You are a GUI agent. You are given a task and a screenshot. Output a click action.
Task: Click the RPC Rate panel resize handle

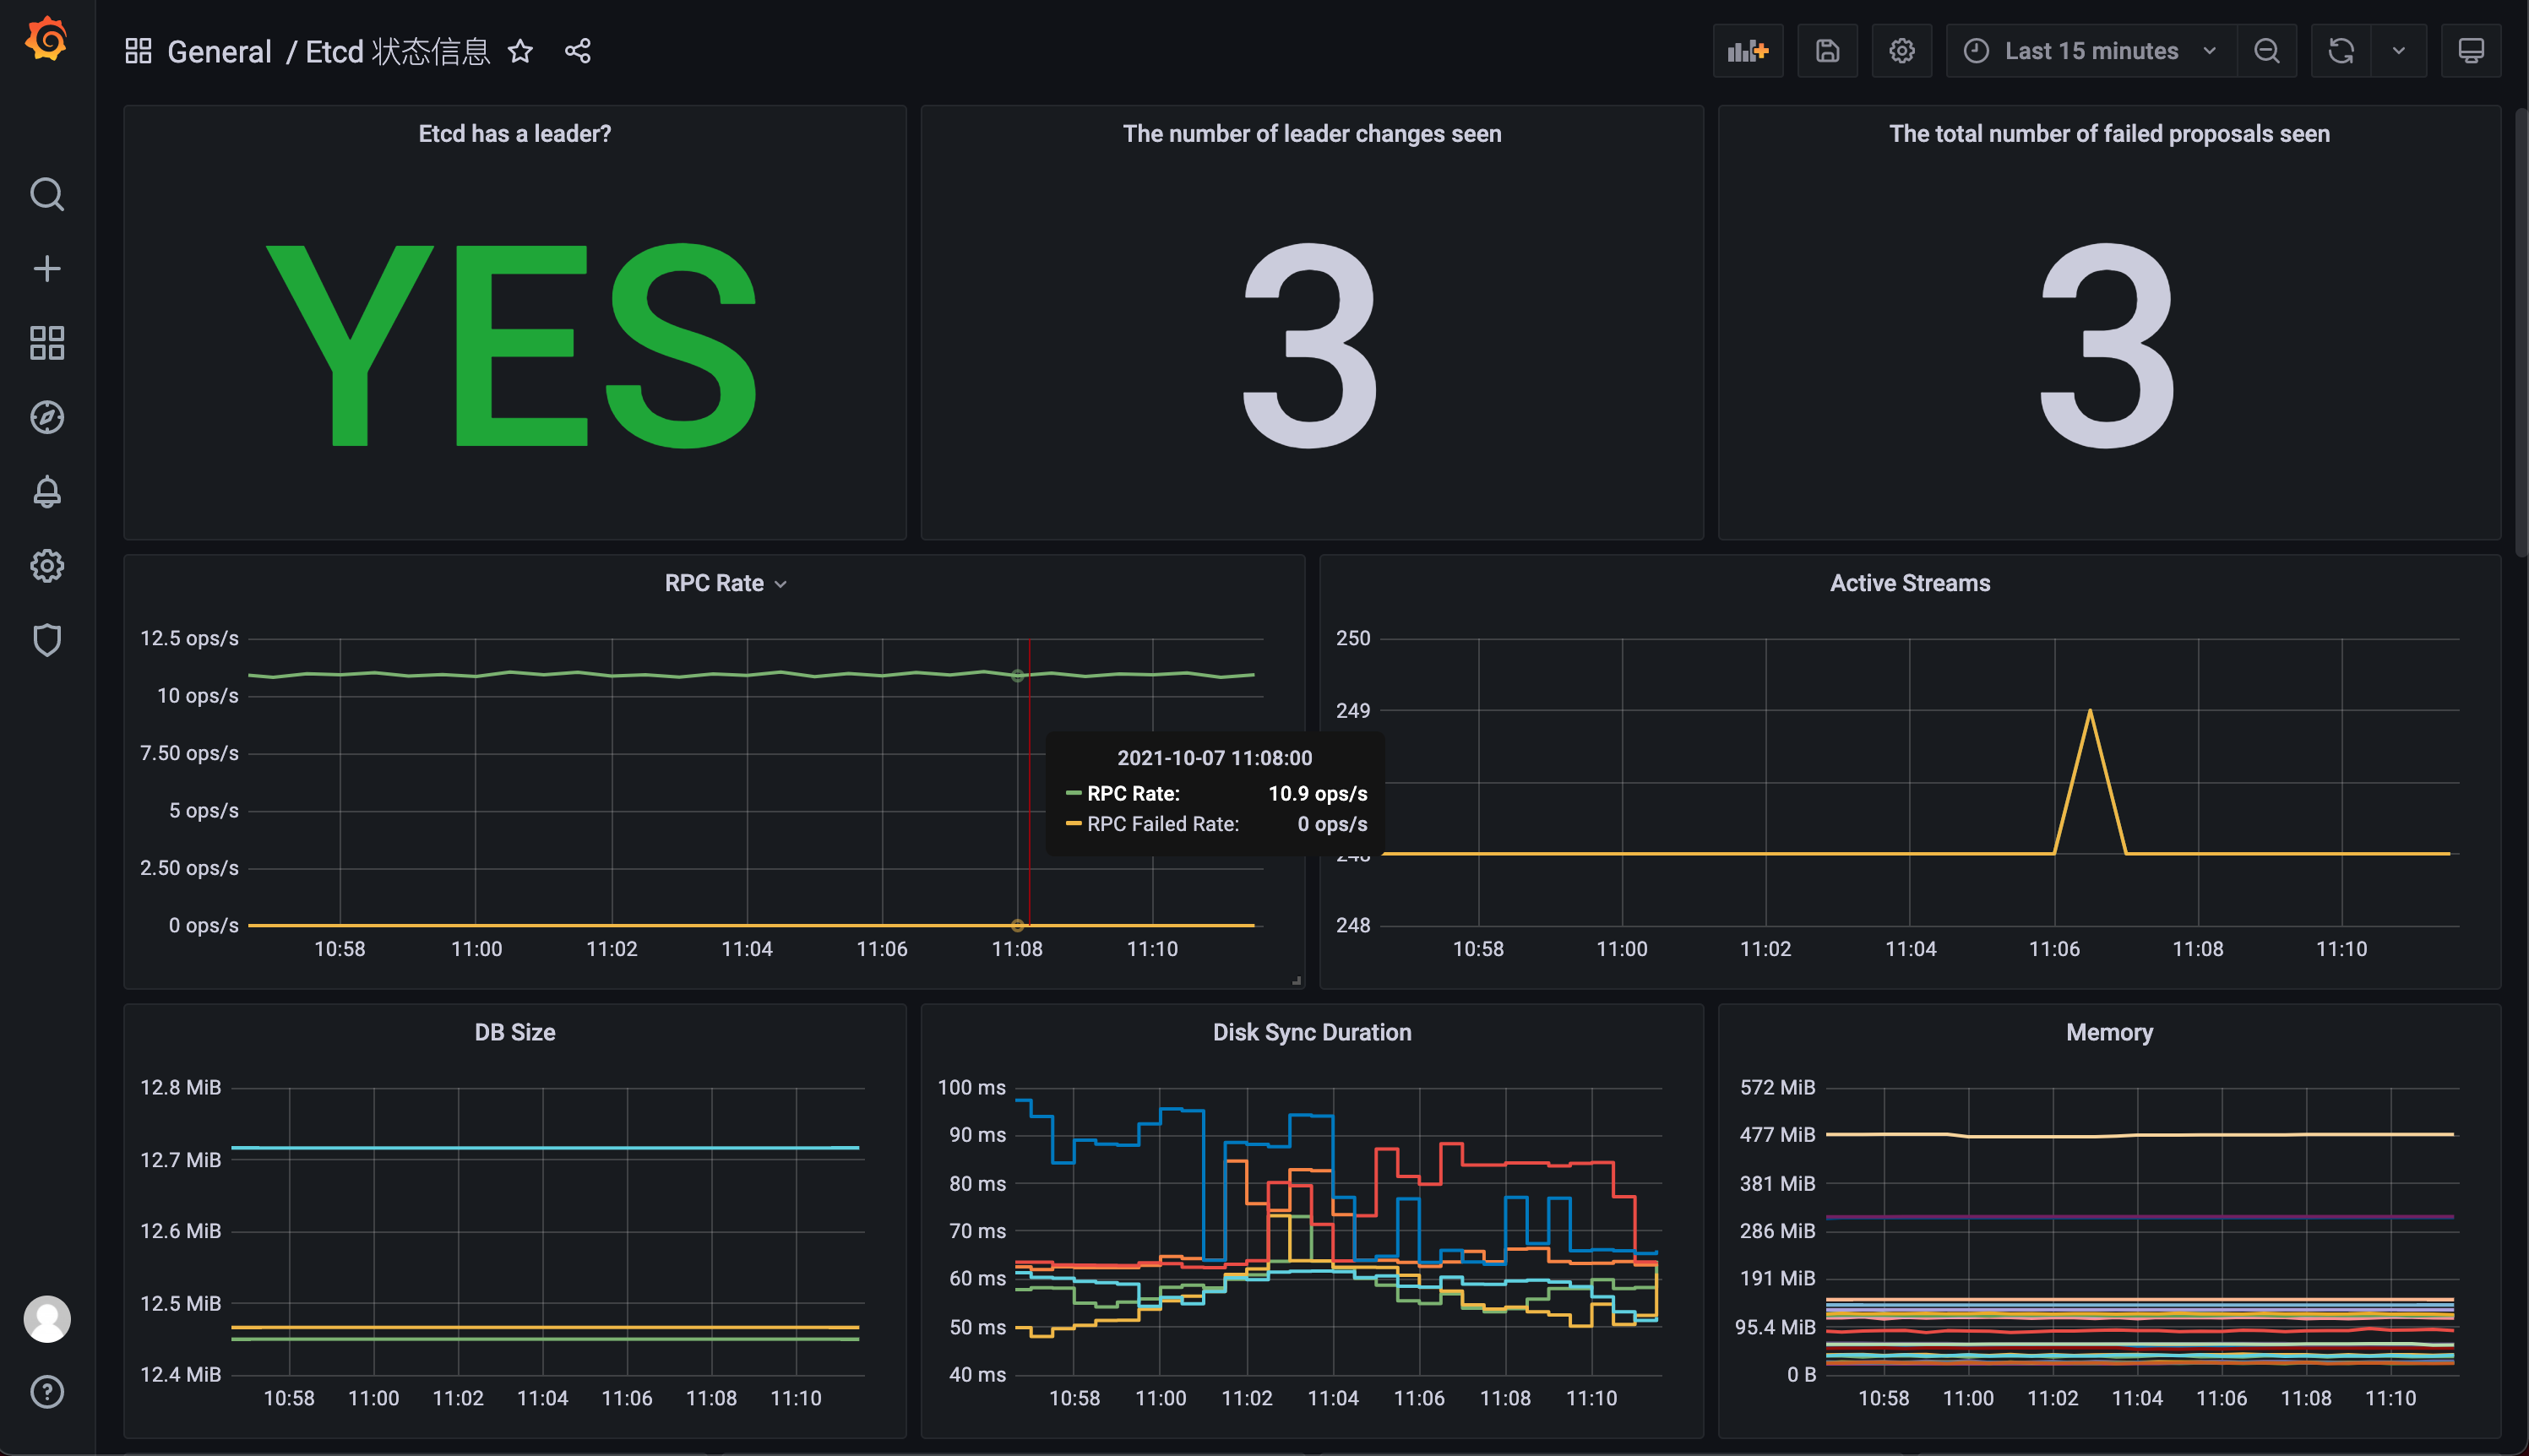(1296, 980)
